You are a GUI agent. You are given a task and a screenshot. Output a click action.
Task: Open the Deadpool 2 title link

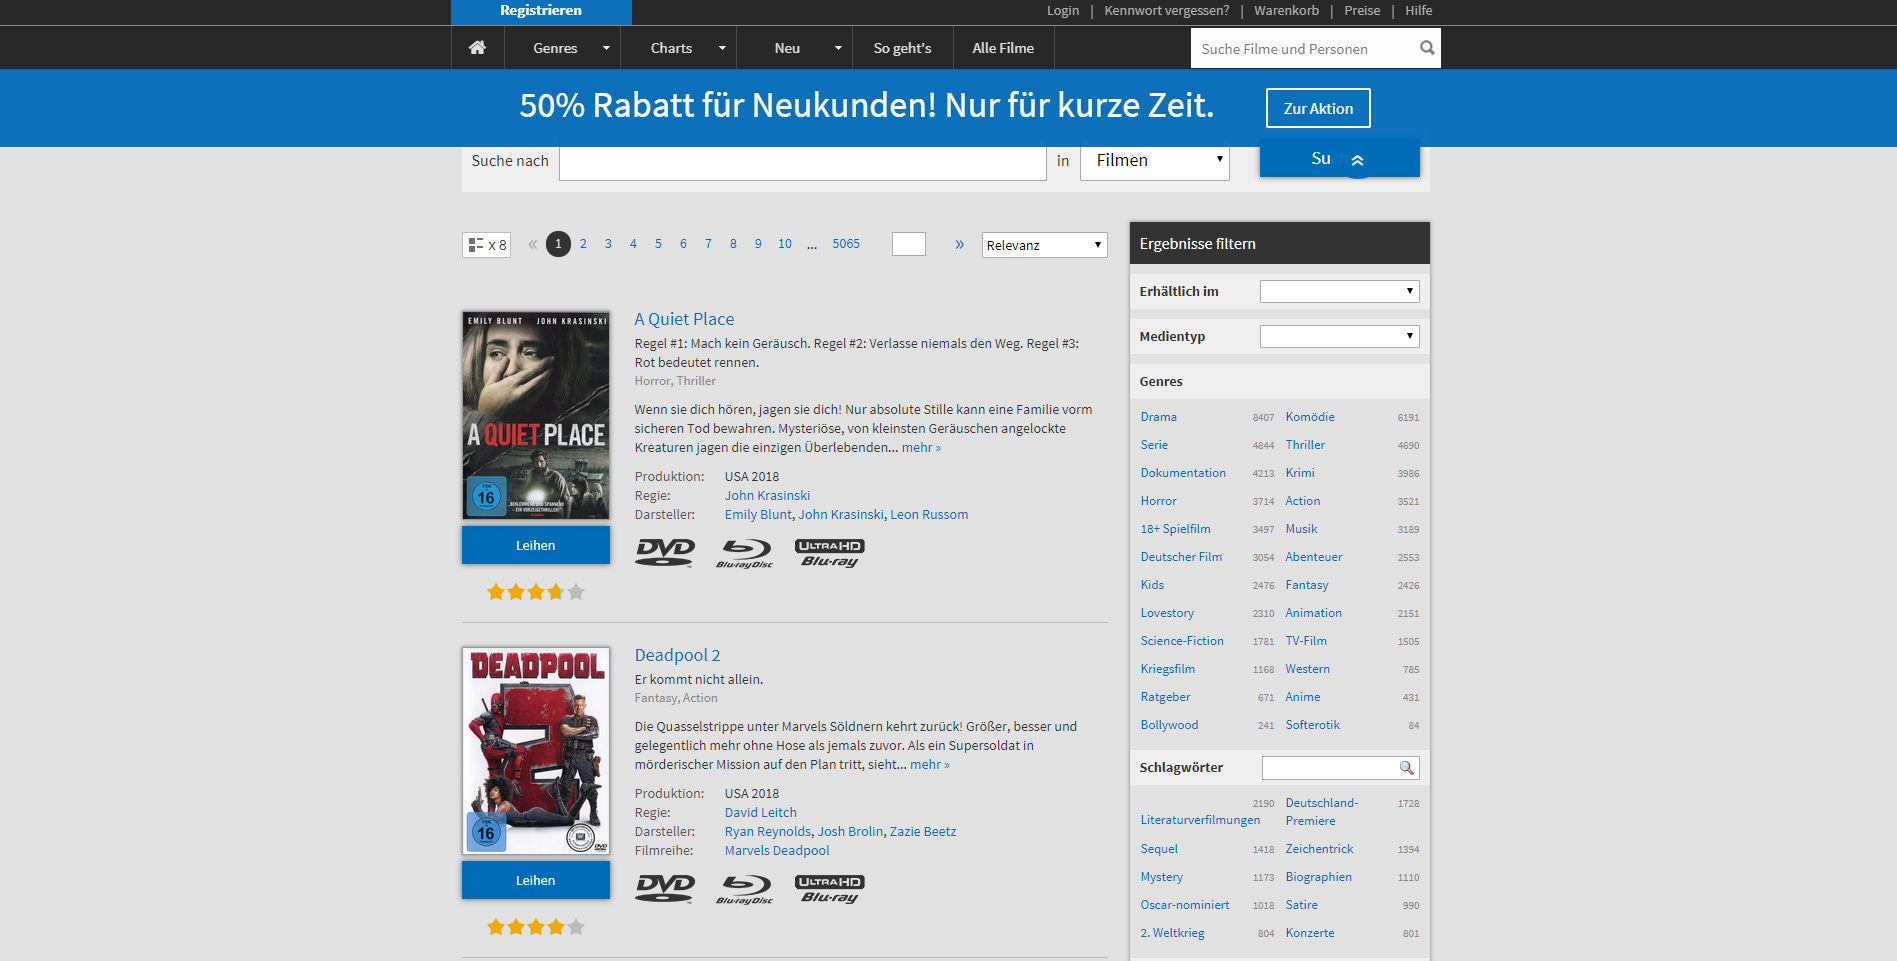pyautogui.click(x=677, y=655)
